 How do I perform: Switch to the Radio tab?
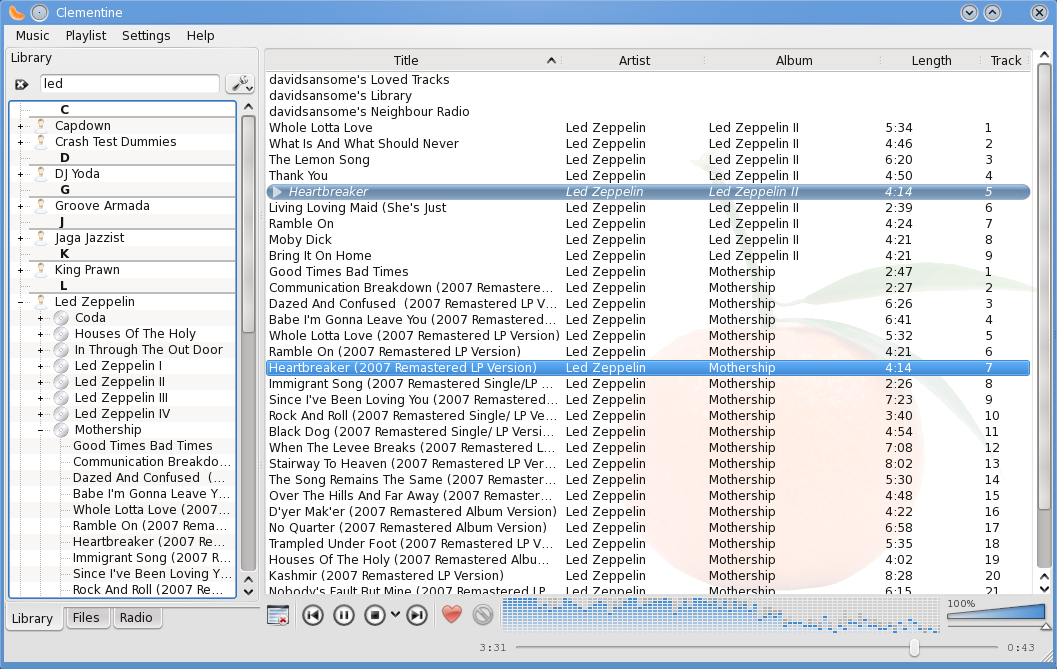coord(136,618)
